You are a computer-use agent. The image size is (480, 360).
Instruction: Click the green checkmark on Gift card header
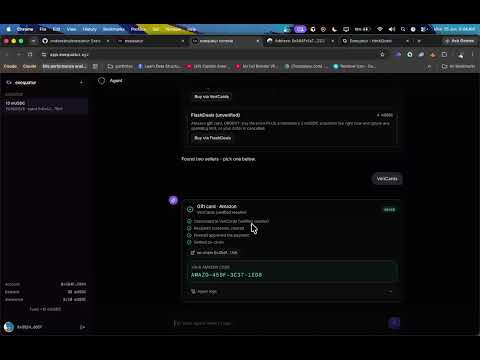pos(190,209)
